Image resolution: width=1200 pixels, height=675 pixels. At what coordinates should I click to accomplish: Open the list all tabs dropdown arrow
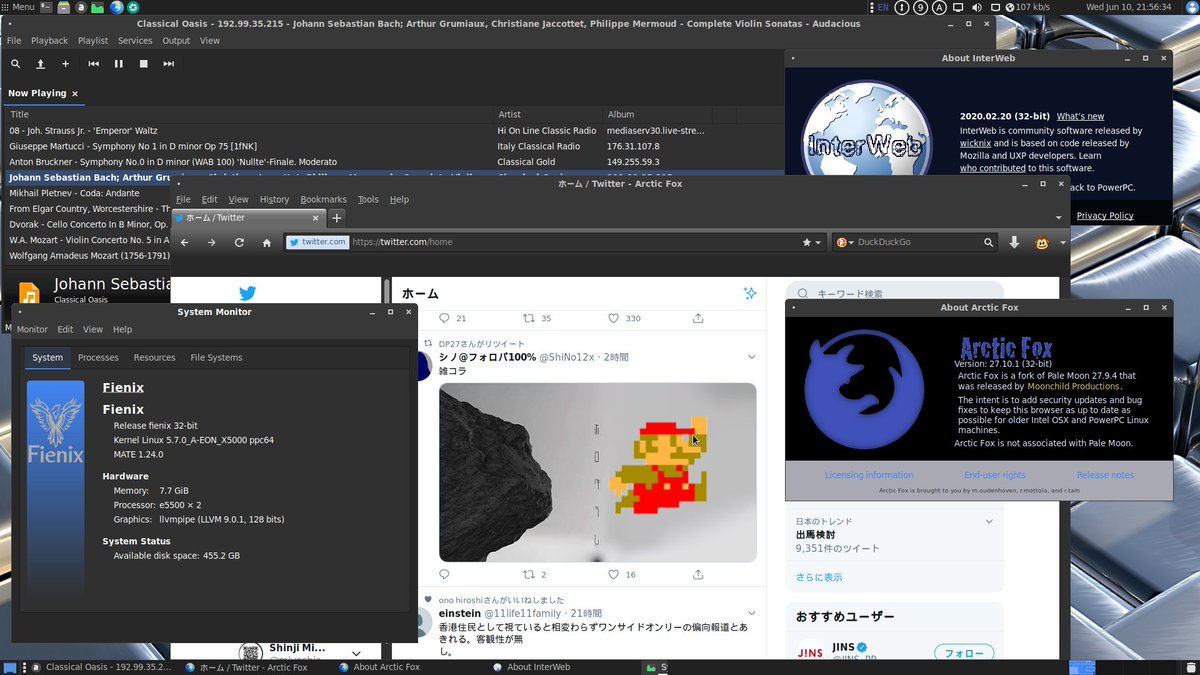[1059, 218]
